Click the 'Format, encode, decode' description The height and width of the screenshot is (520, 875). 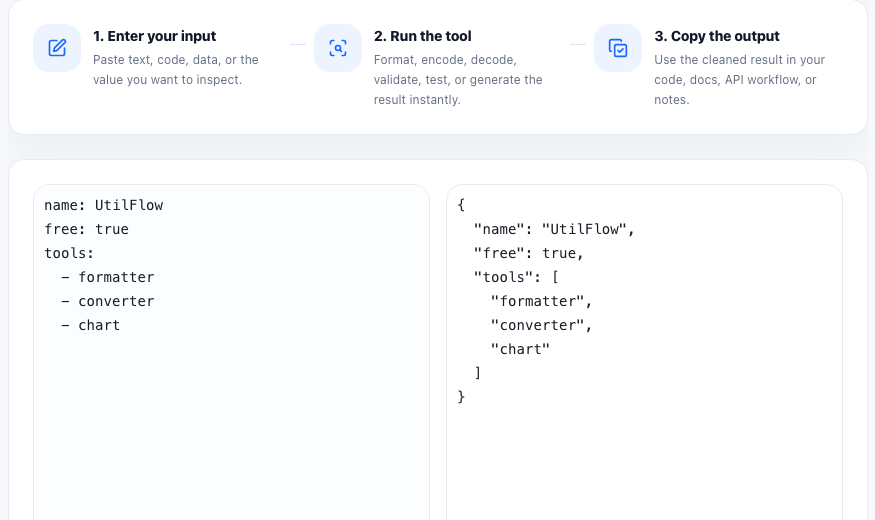pos(458,80)
